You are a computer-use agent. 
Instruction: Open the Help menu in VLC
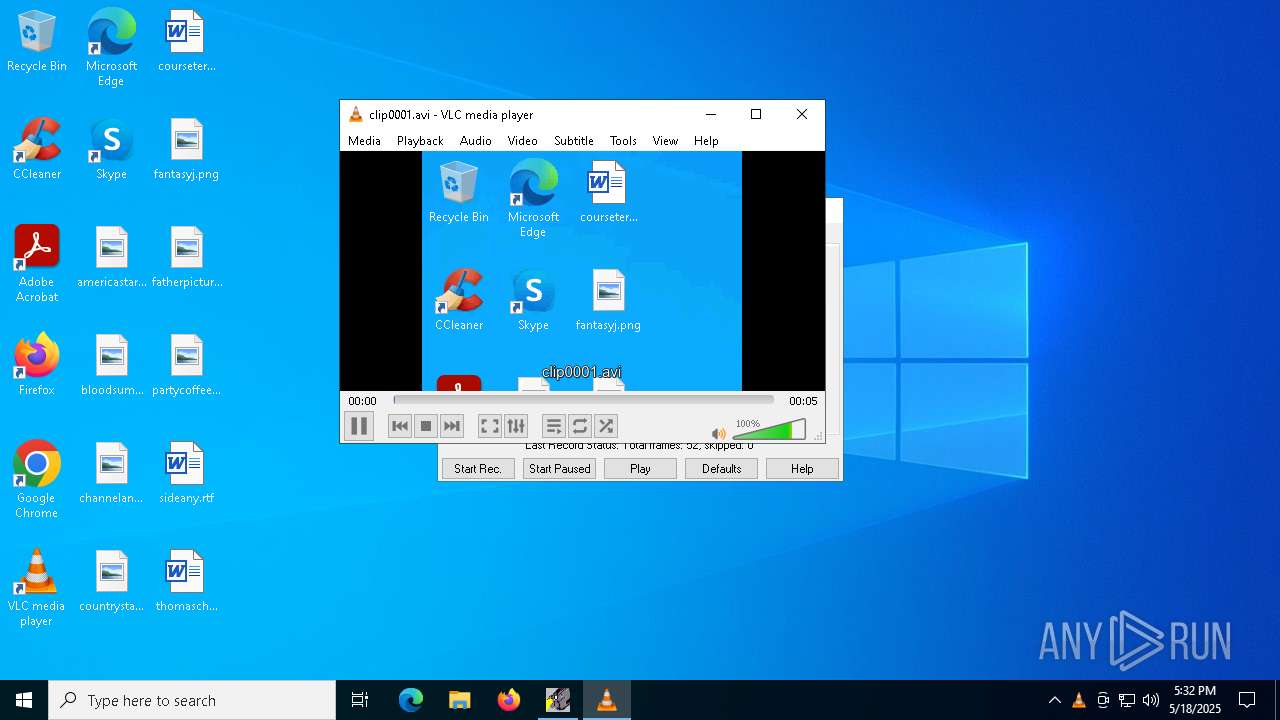click(x=706, y=141)
